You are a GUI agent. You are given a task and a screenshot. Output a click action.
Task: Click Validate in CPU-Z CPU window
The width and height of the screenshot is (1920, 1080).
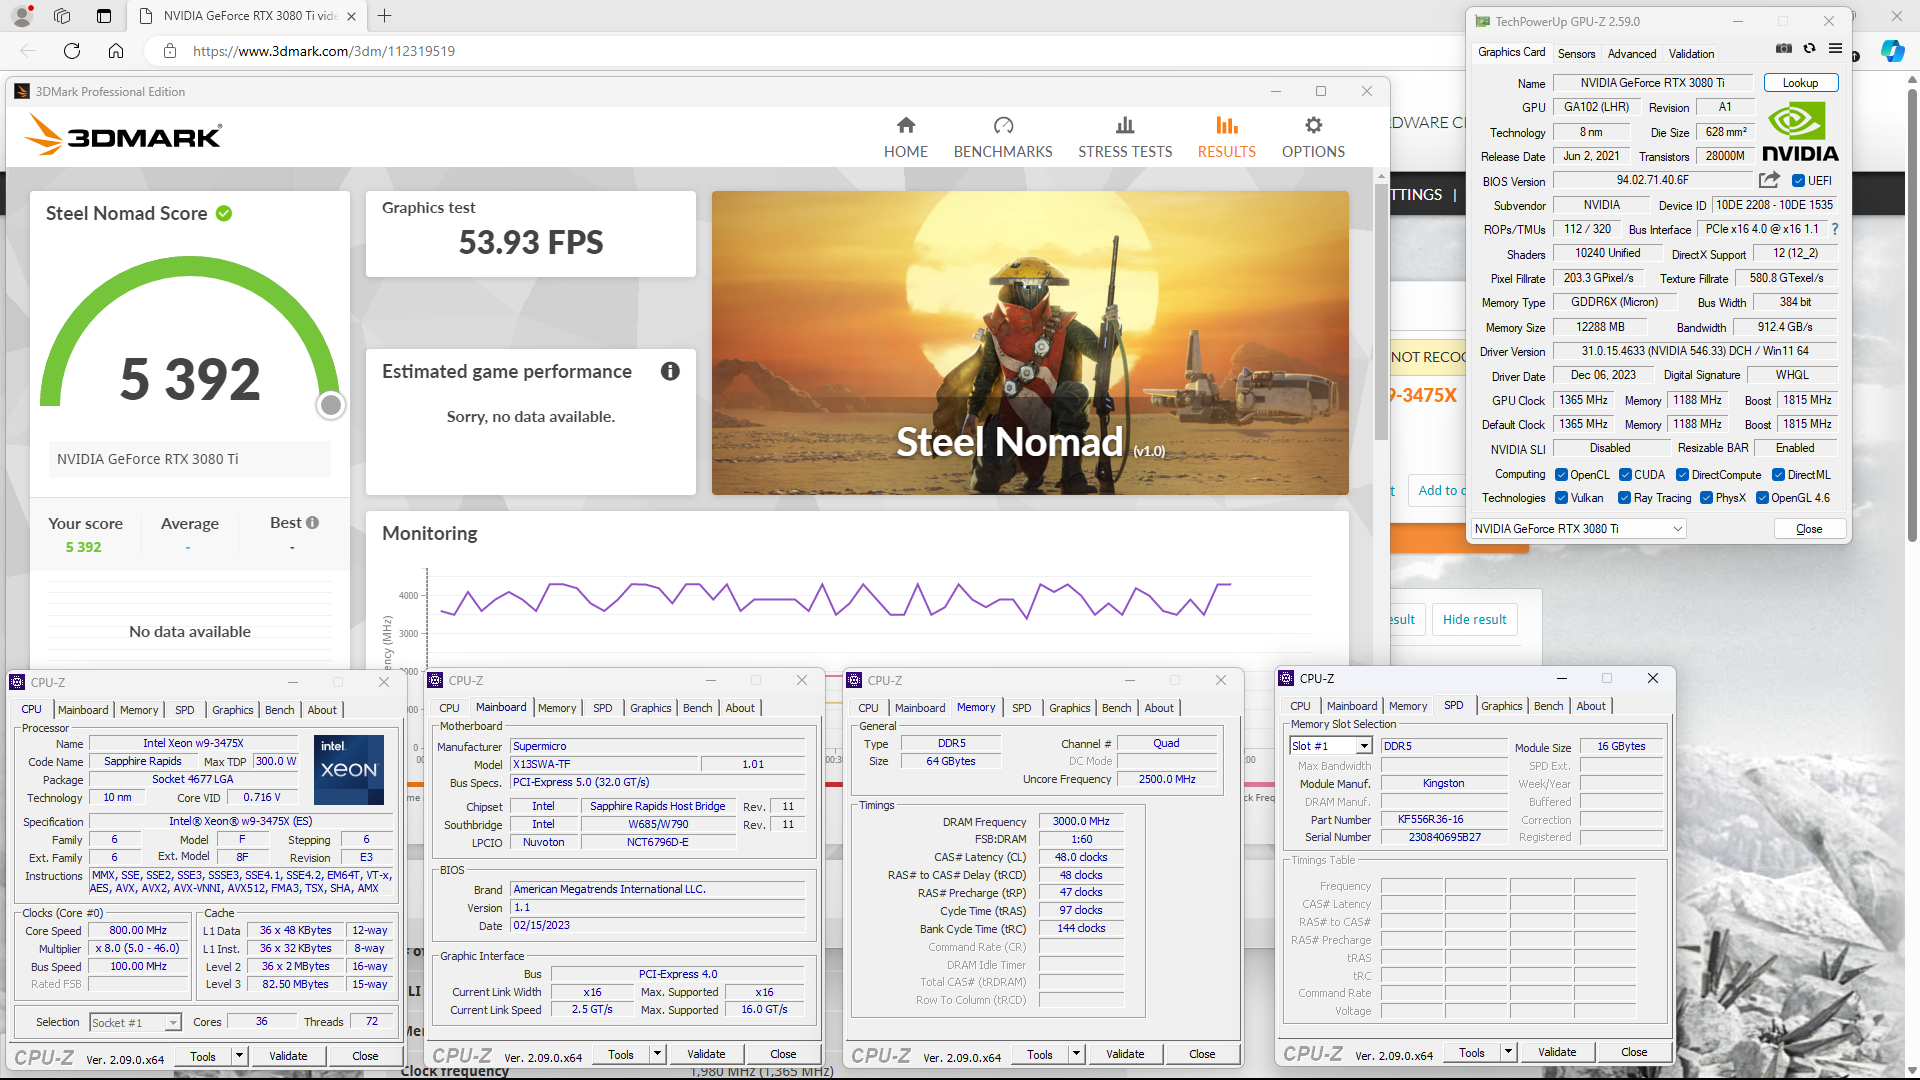(288, 1056)
